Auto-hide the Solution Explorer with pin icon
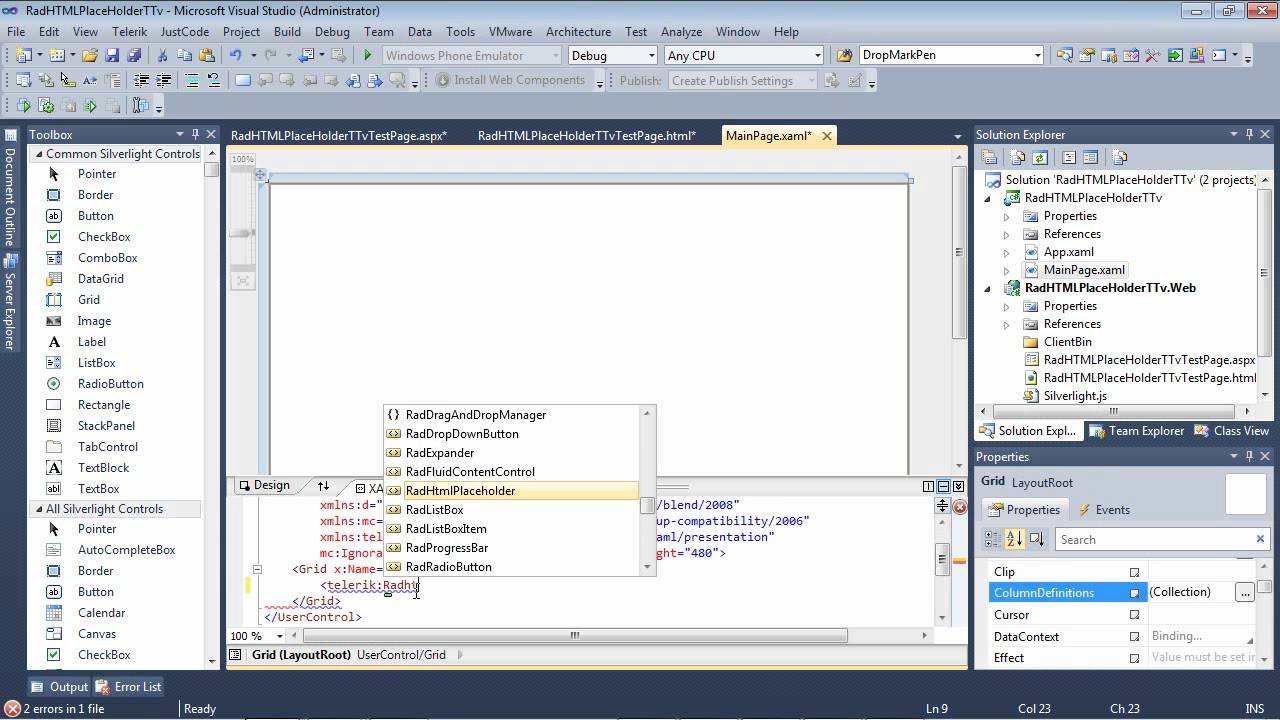 1250,134
